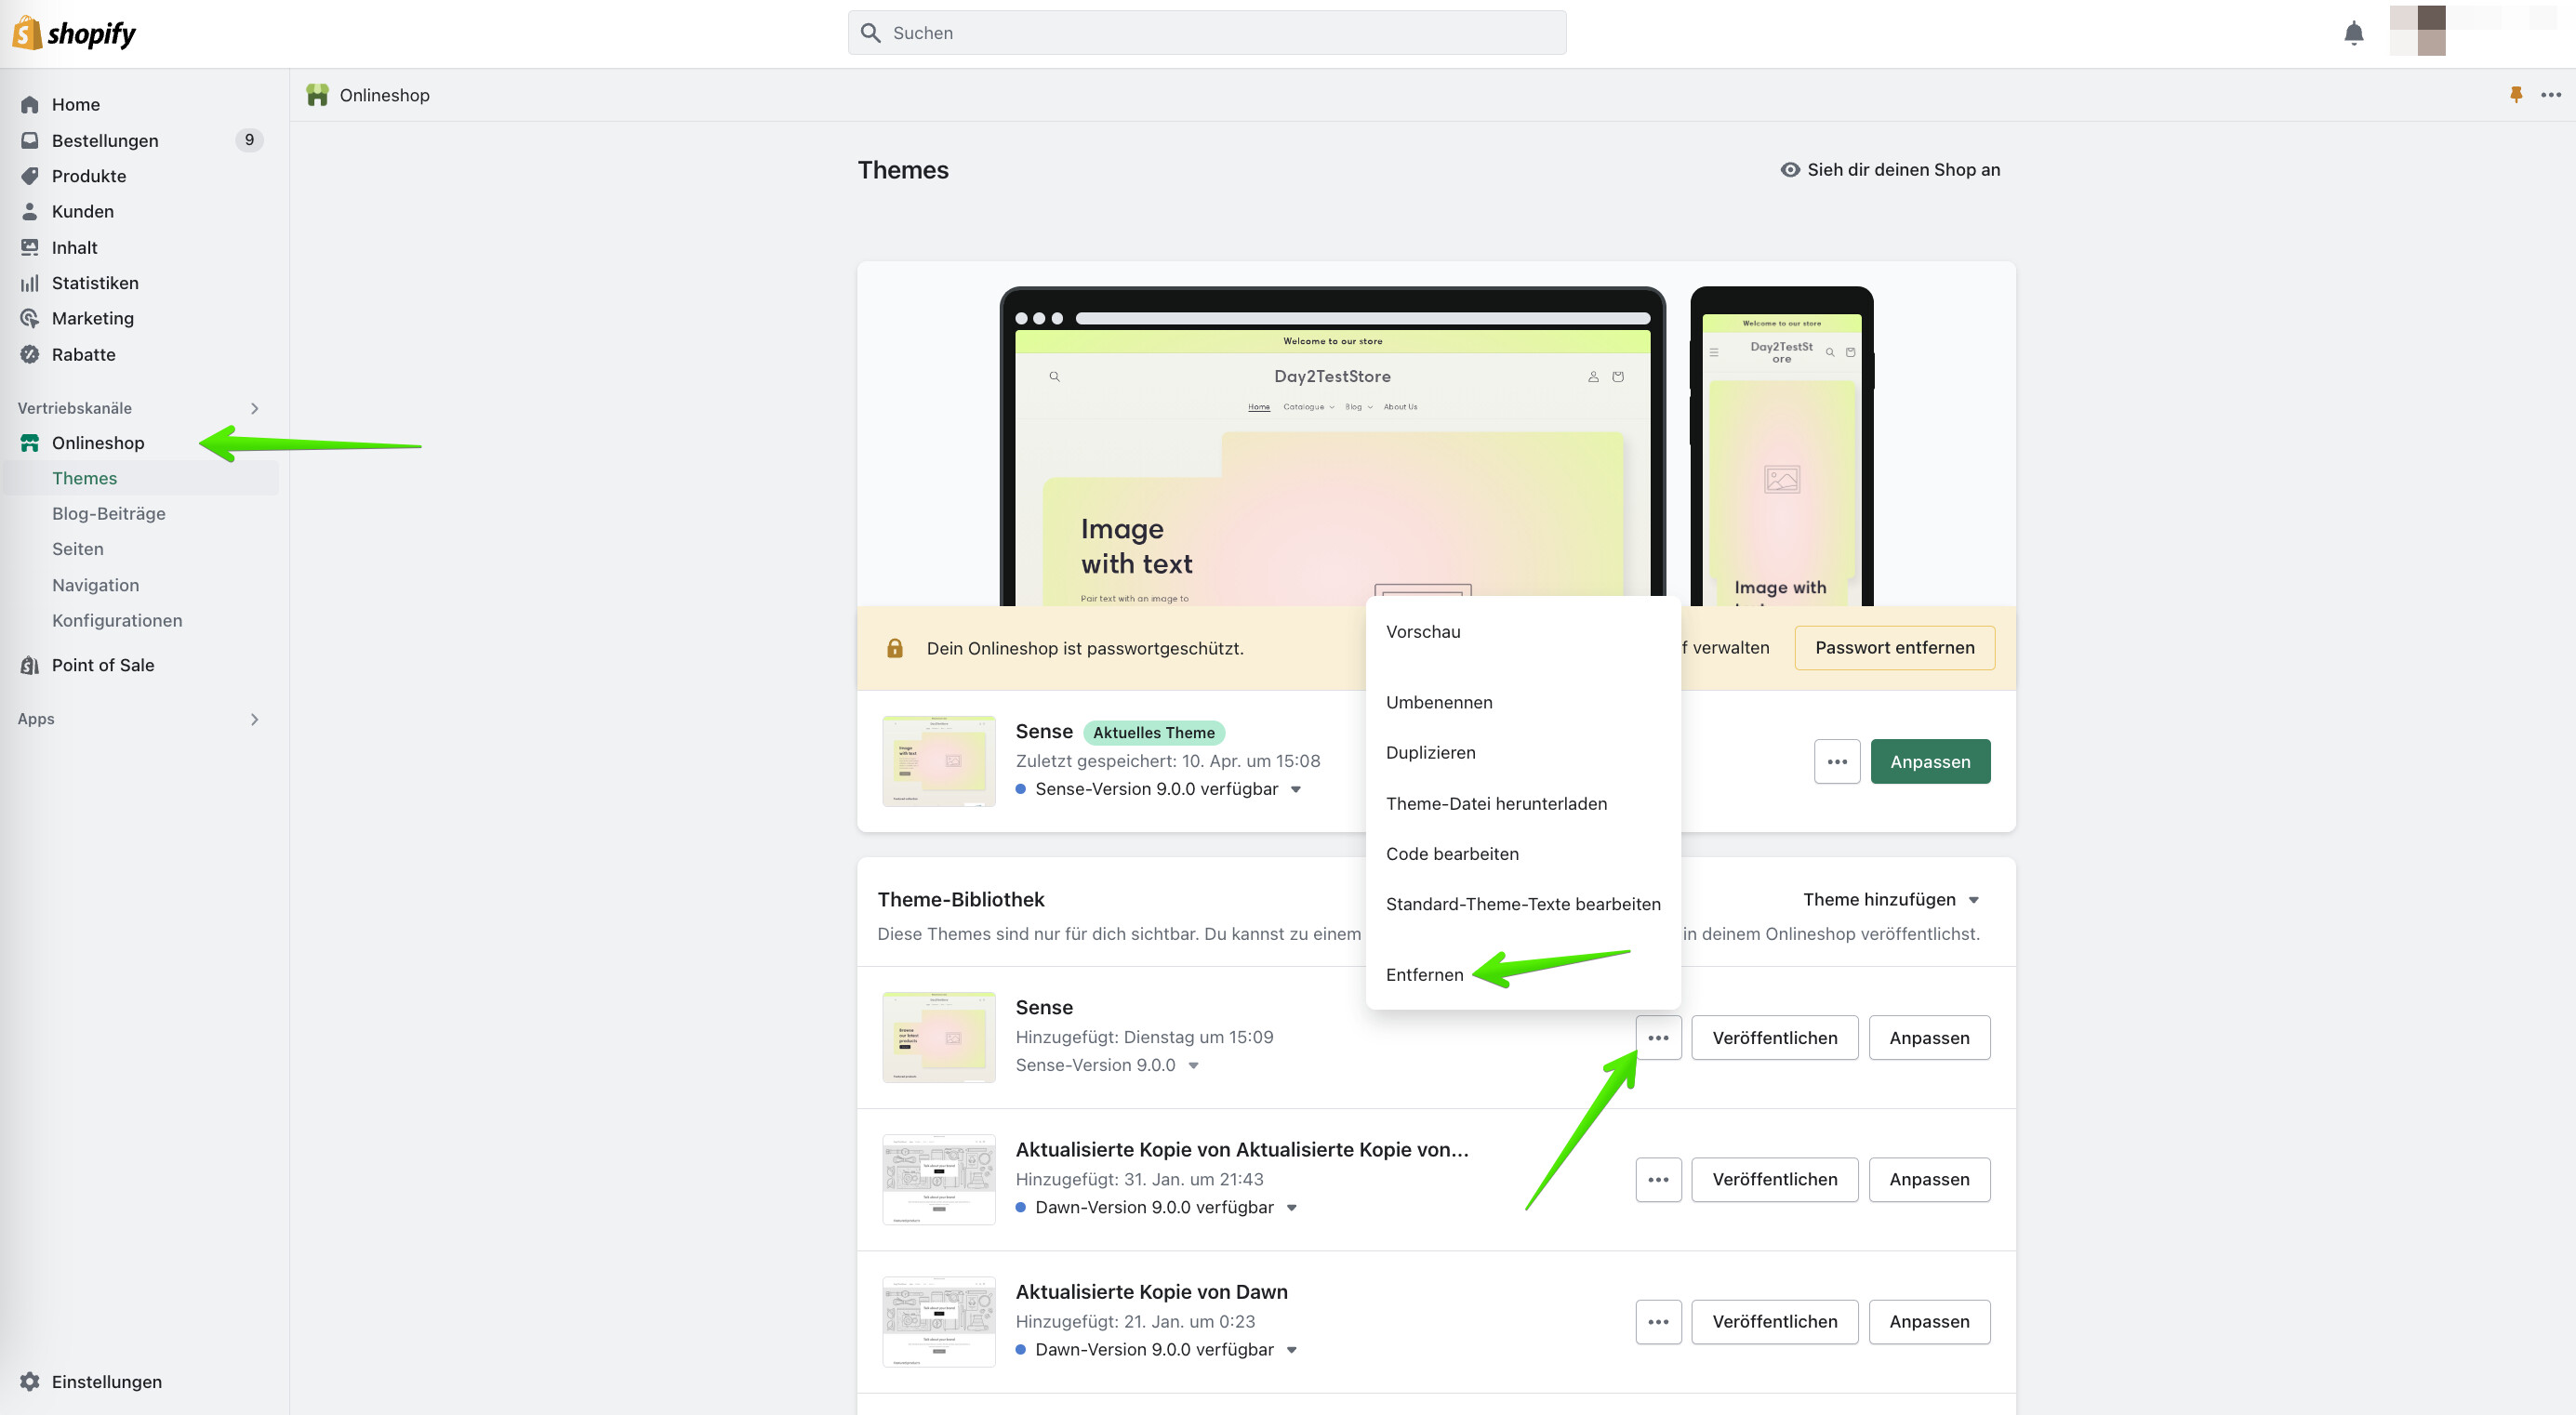The height and width of the screenshot is (1415, 2576).
Task: Open Marketing via the target icon
Action: pos(30,318)
